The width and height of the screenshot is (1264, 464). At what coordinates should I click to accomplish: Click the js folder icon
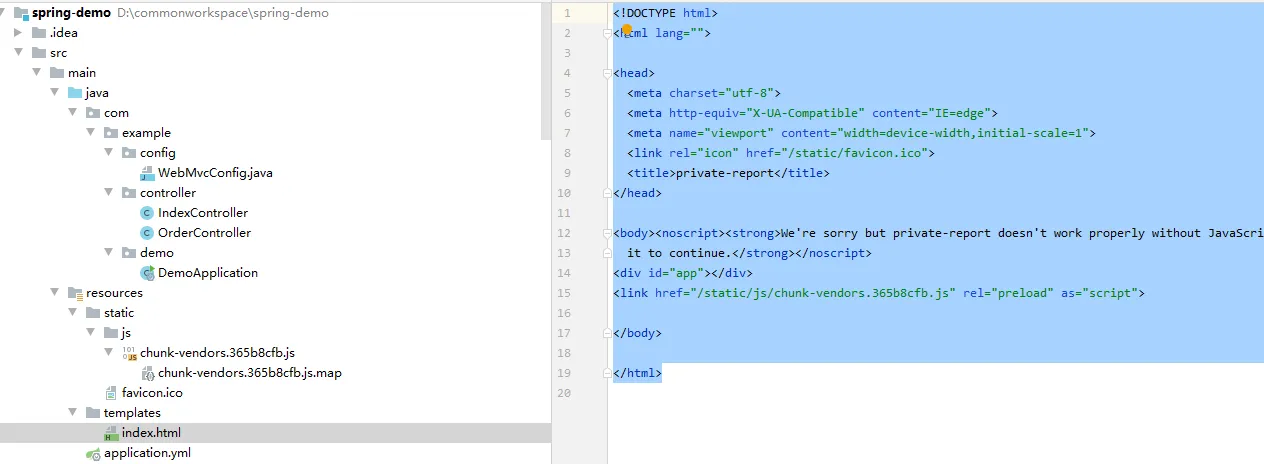111,333
